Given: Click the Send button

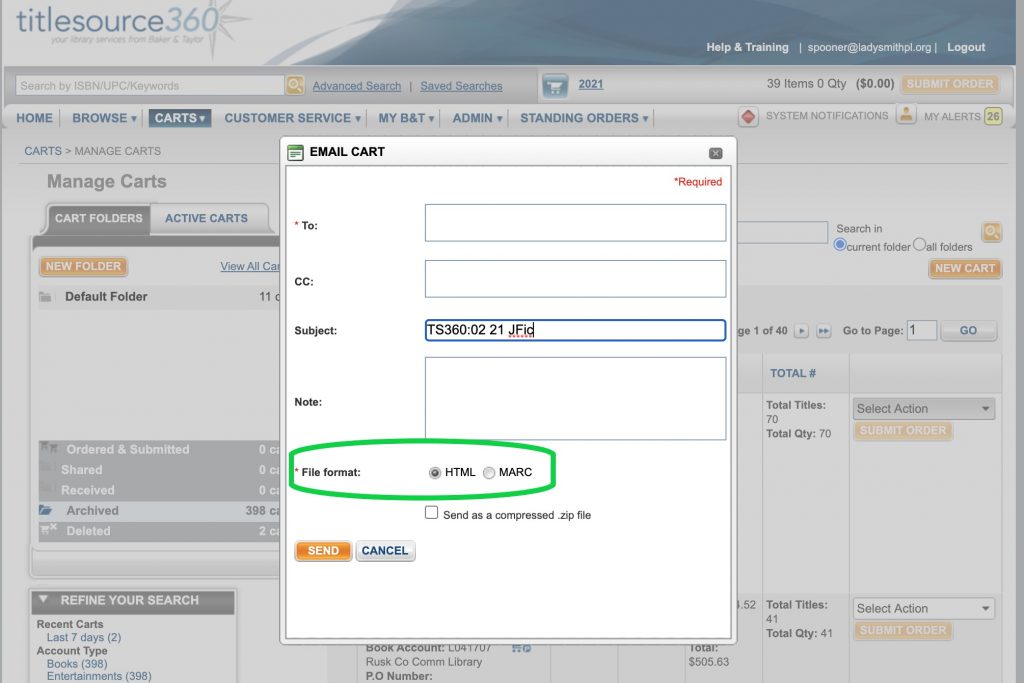Looking at the screenshot, I should coord(323,550).
